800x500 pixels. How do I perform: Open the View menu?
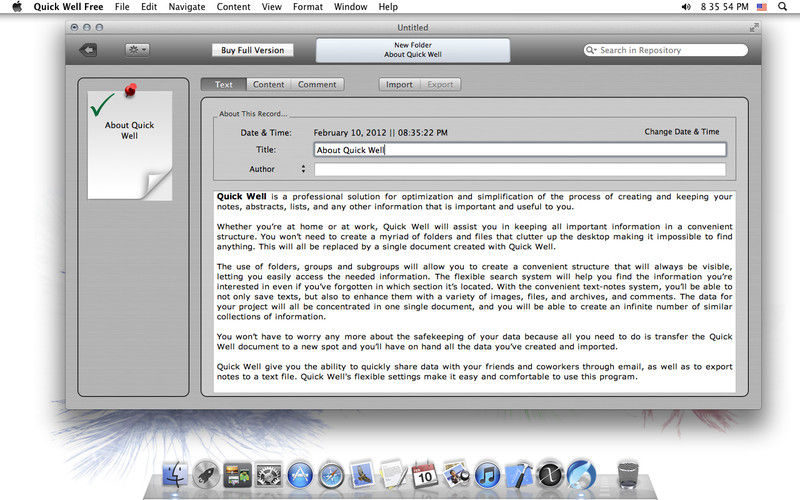[x=271, y=7]
